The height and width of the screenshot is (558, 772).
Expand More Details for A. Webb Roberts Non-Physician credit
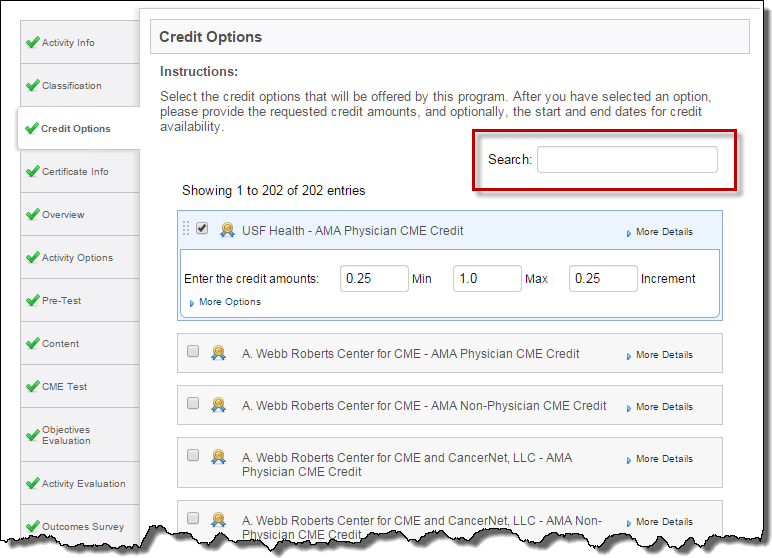[659, 407]
